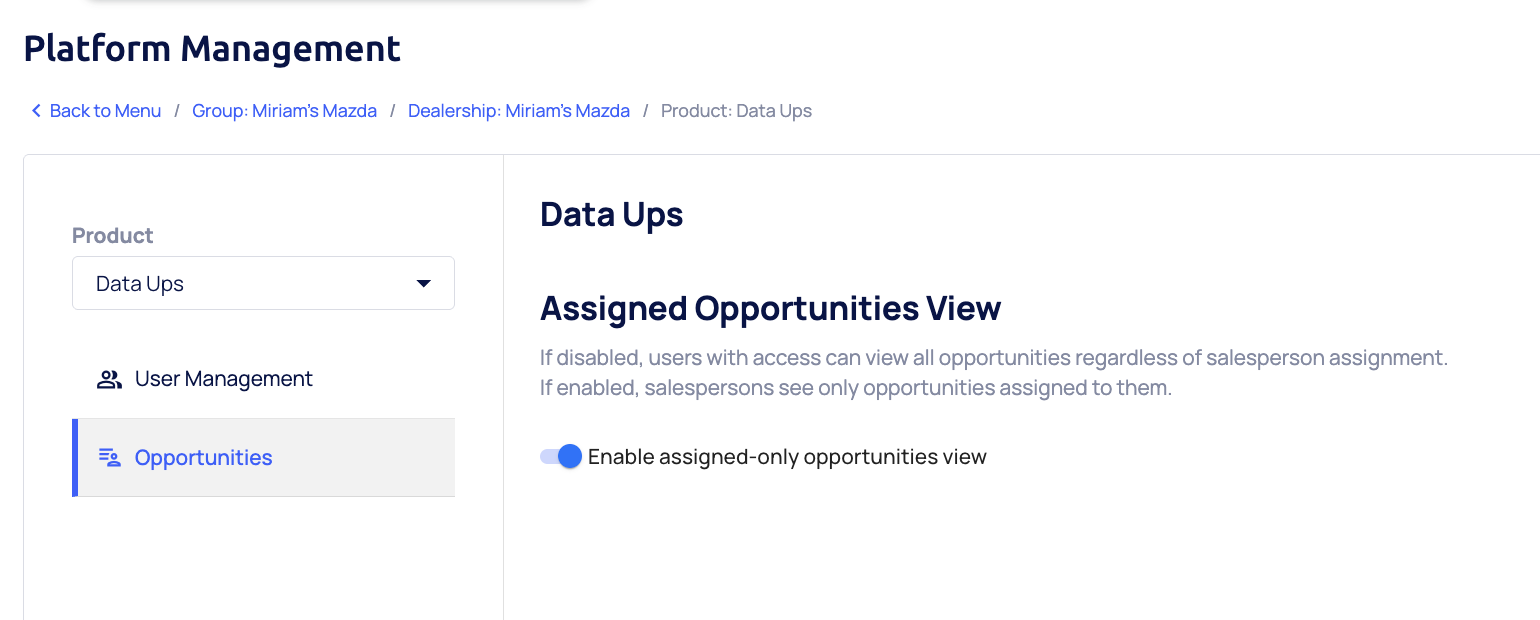Click the Platform Management page title

(212, 48)
